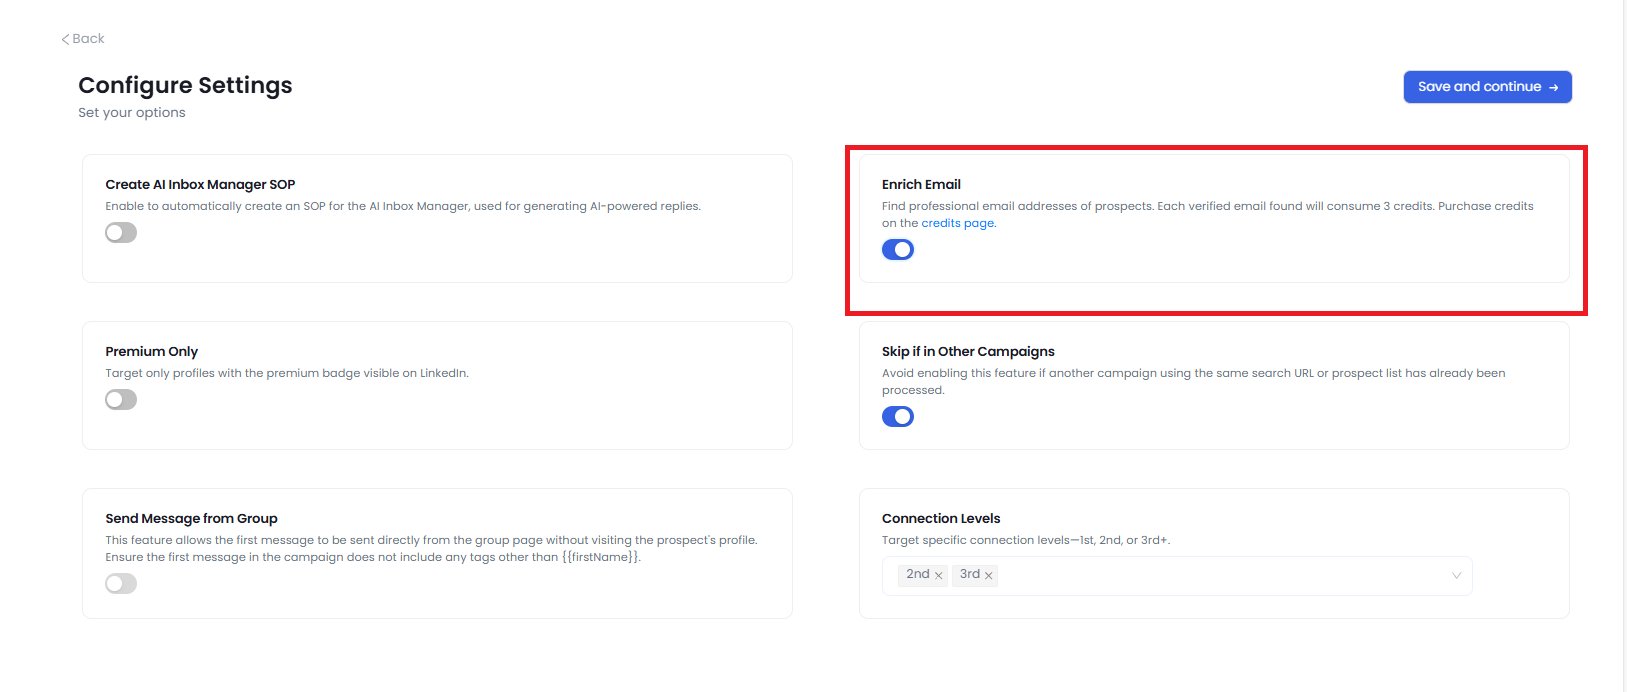Click the Connection Levels dropdown chevron
The image size is (1627, 692).
point(1456,575)
